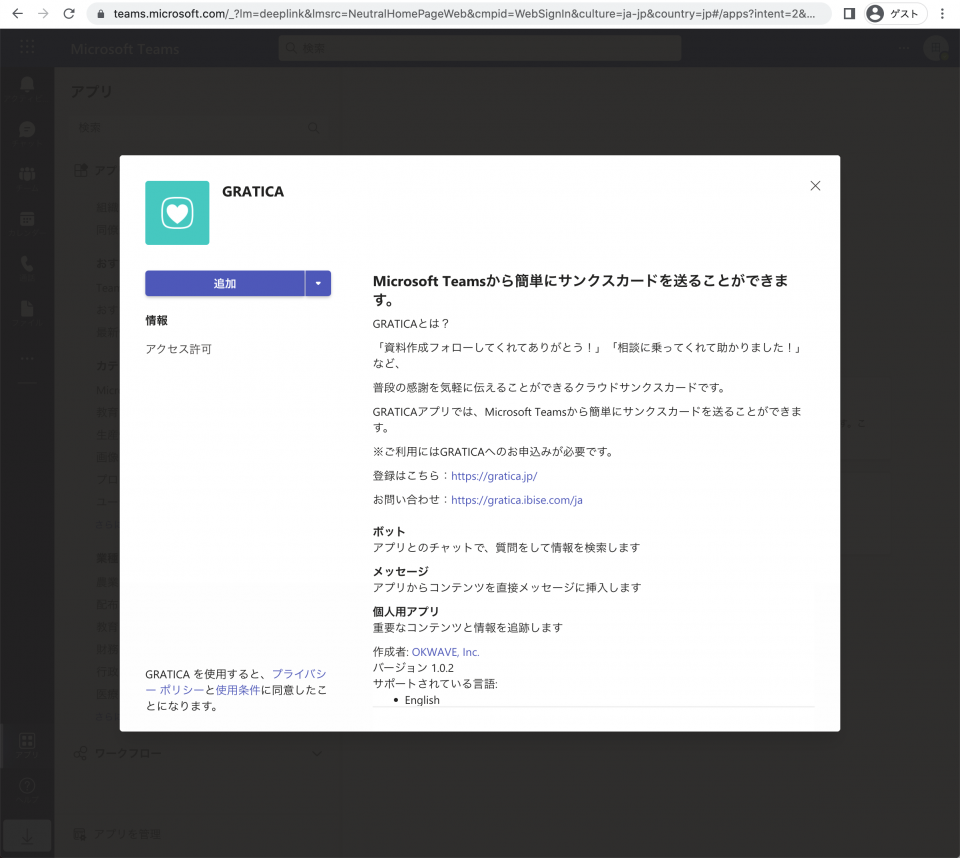Click the lock icon in address bar
Screen dimensions: 960x858
tap(100, 13)
